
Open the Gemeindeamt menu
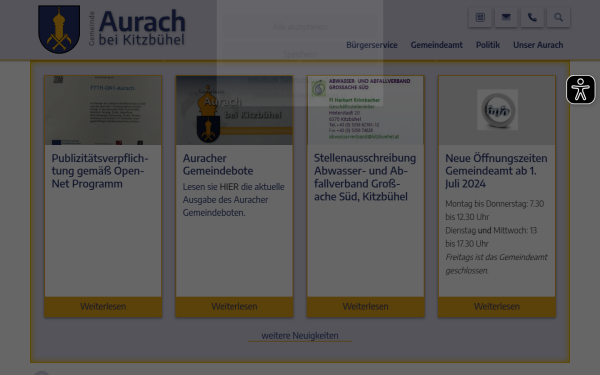[x=437, y=45]
